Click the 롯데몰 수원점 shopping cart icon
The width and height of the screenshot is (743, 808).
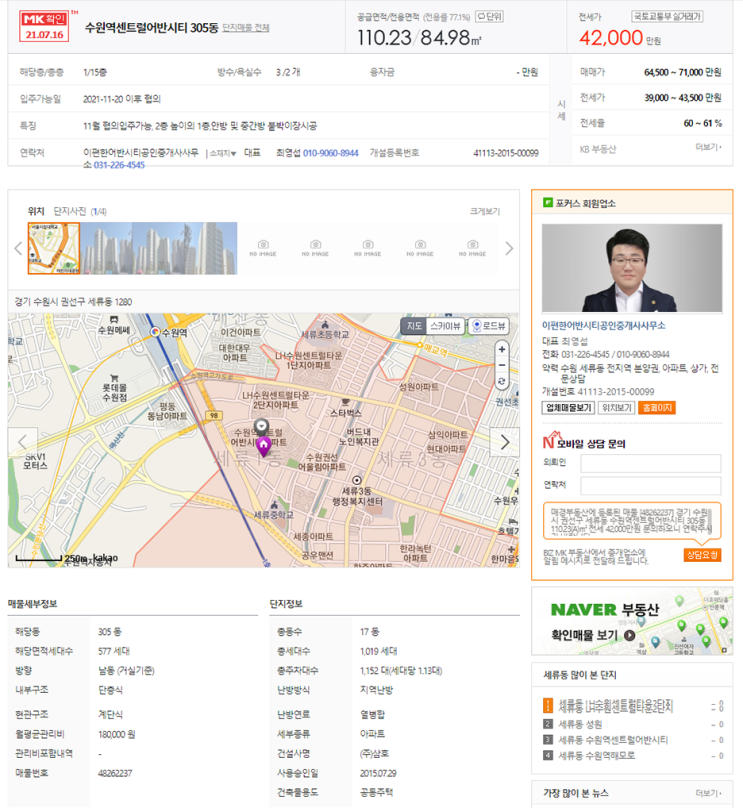pos(114,378)
